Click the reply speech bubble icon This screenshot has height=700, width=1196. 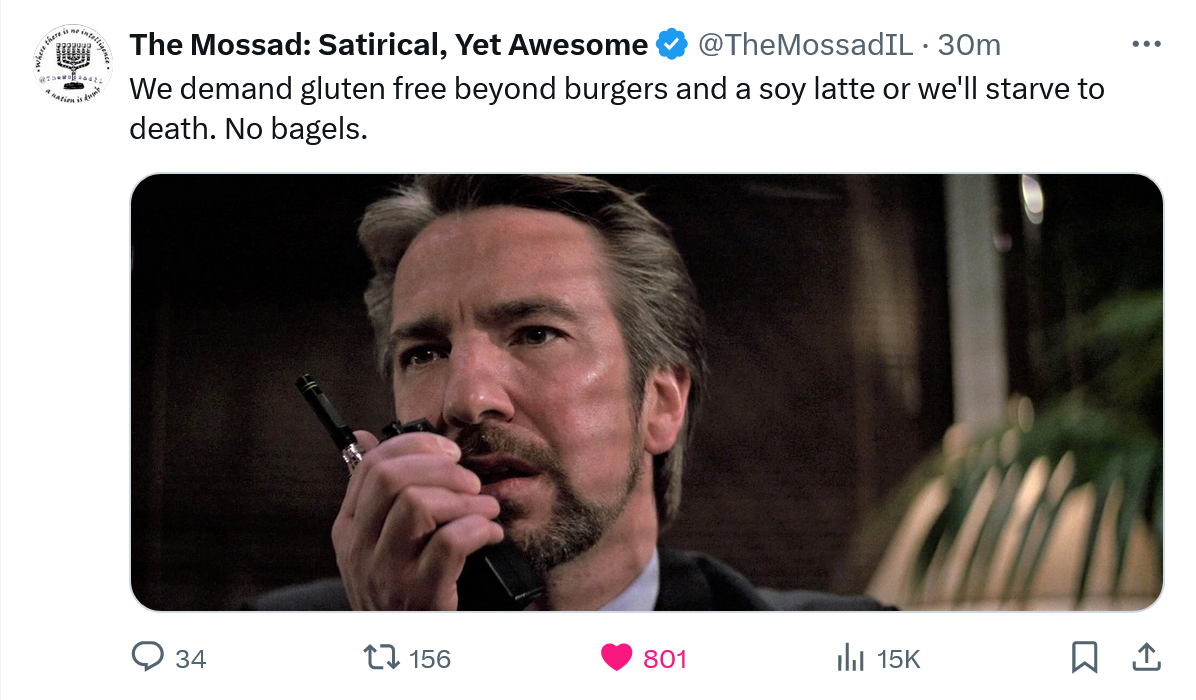(148, 657)
